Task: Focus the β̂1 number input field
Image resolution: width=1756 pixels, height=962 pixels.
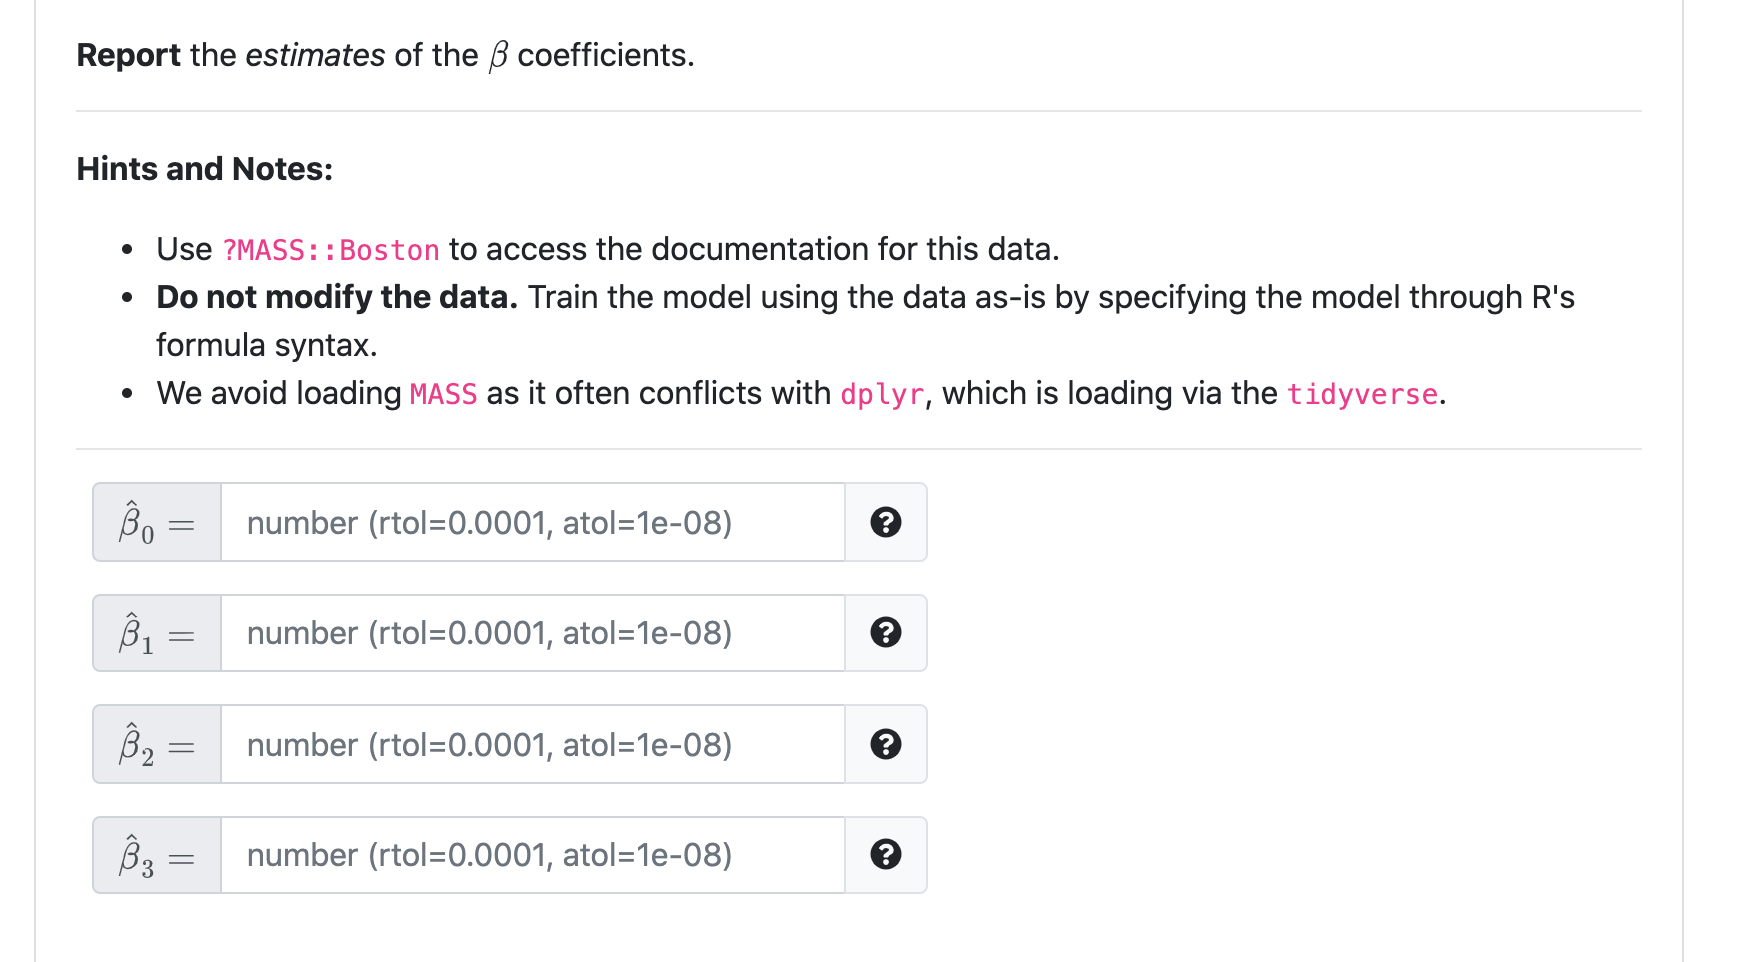Action: click(533, 633)
